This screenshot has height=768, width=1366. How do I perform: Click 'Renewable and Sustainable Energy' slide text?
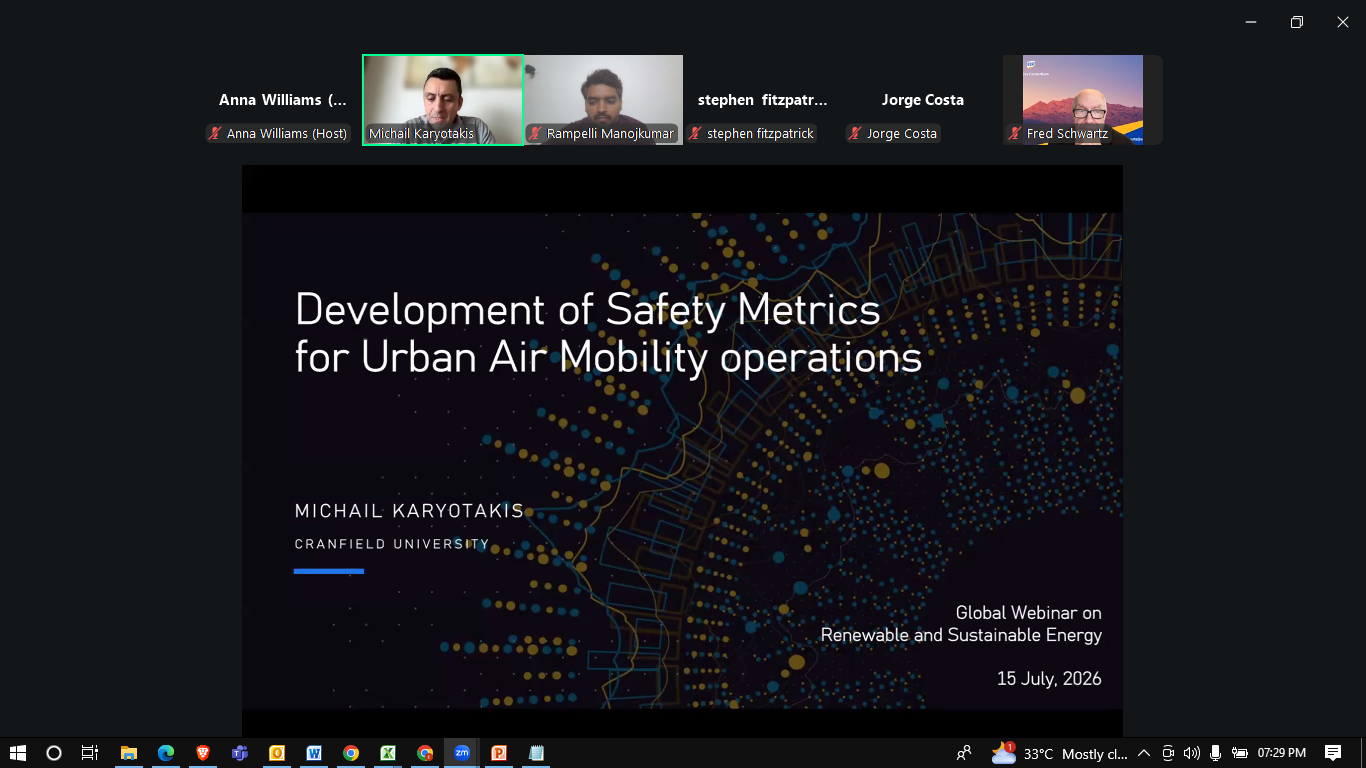tap(961, 635)
